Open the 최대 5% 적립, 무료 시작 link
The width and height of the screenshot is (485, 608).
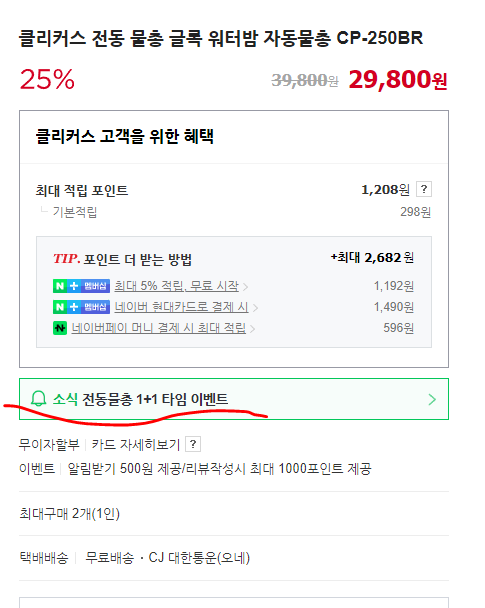pos(176,286)
